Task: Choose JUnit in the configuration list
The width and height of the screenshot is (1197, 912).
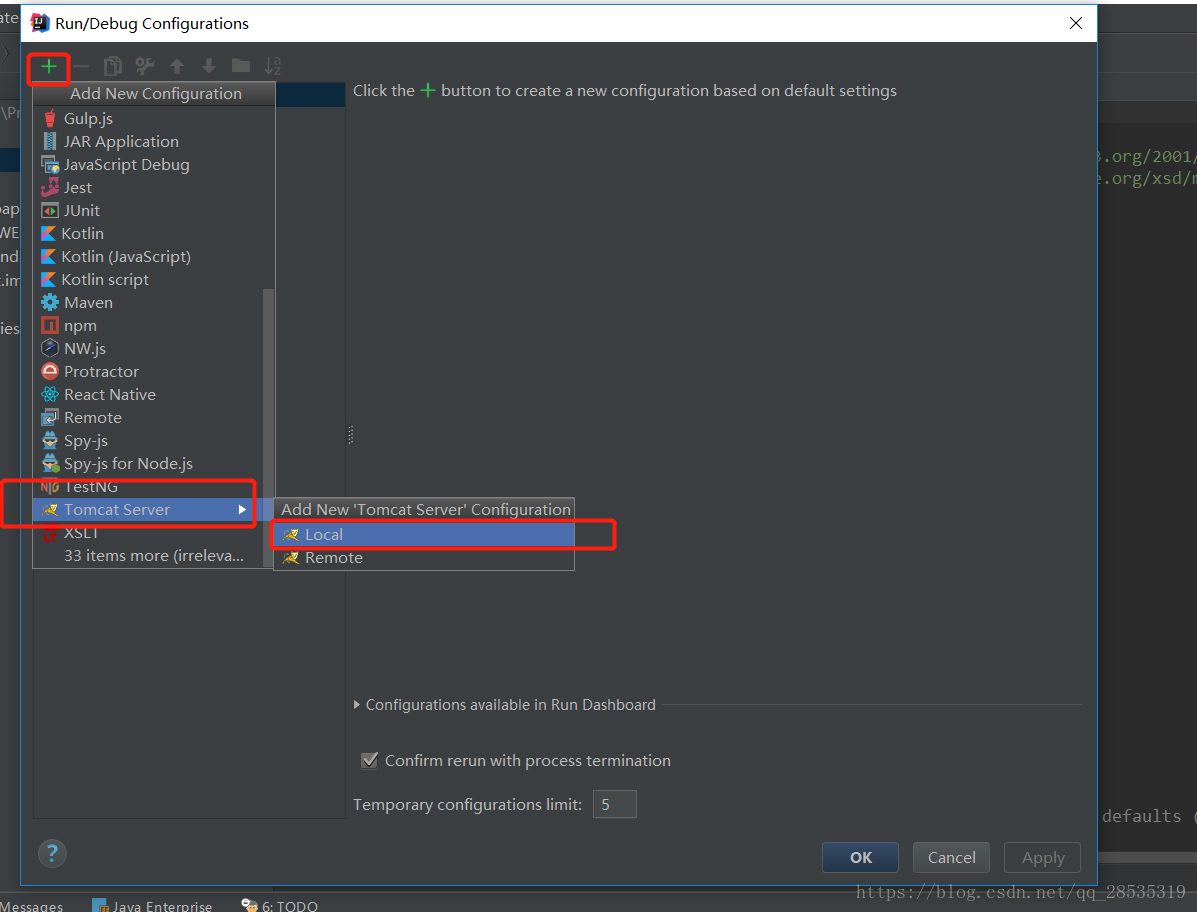Action: (x=153, y=210)
